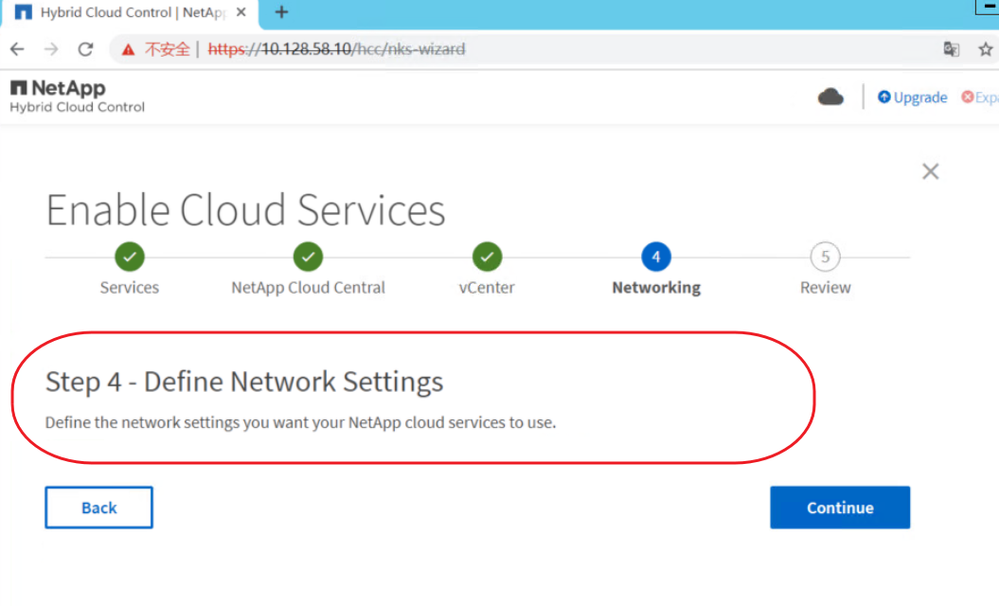The image size is (999, 606).
Task: Click the browser forward arrow
Action: pos(51,49)
